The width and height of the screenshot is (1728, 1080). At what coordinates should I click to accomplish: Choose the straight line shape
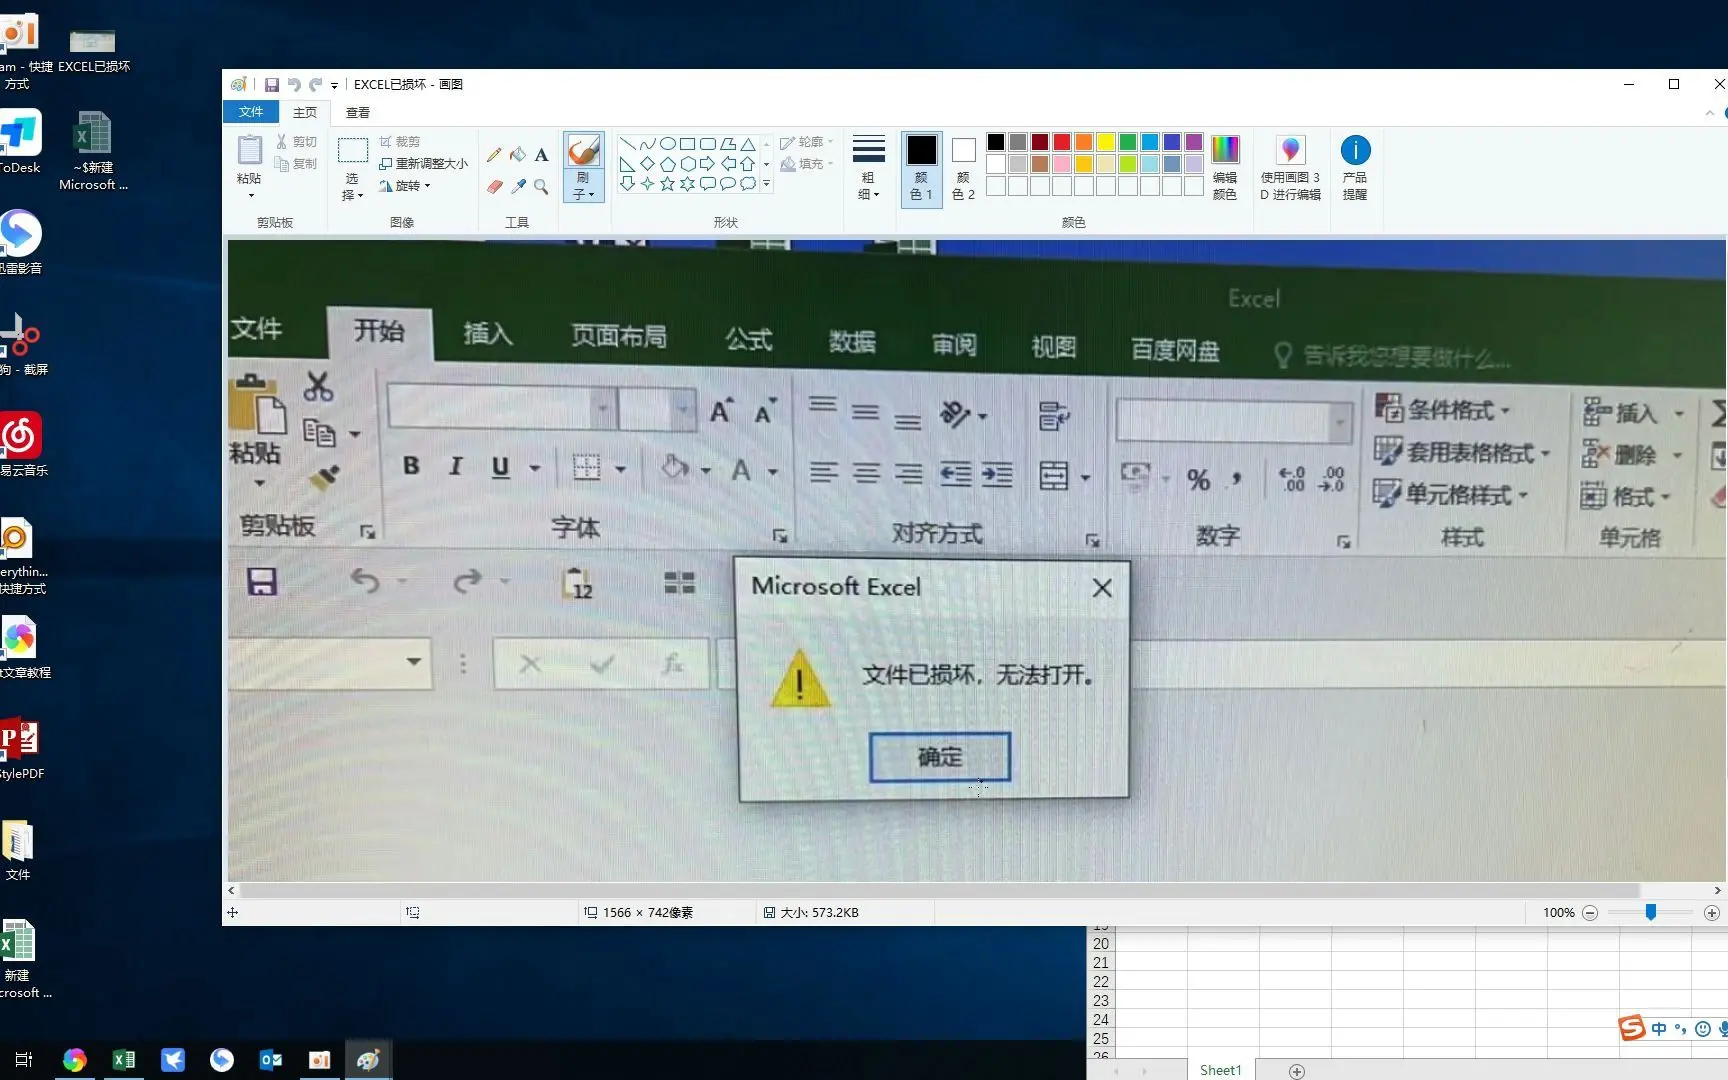(x=627, y=144)
